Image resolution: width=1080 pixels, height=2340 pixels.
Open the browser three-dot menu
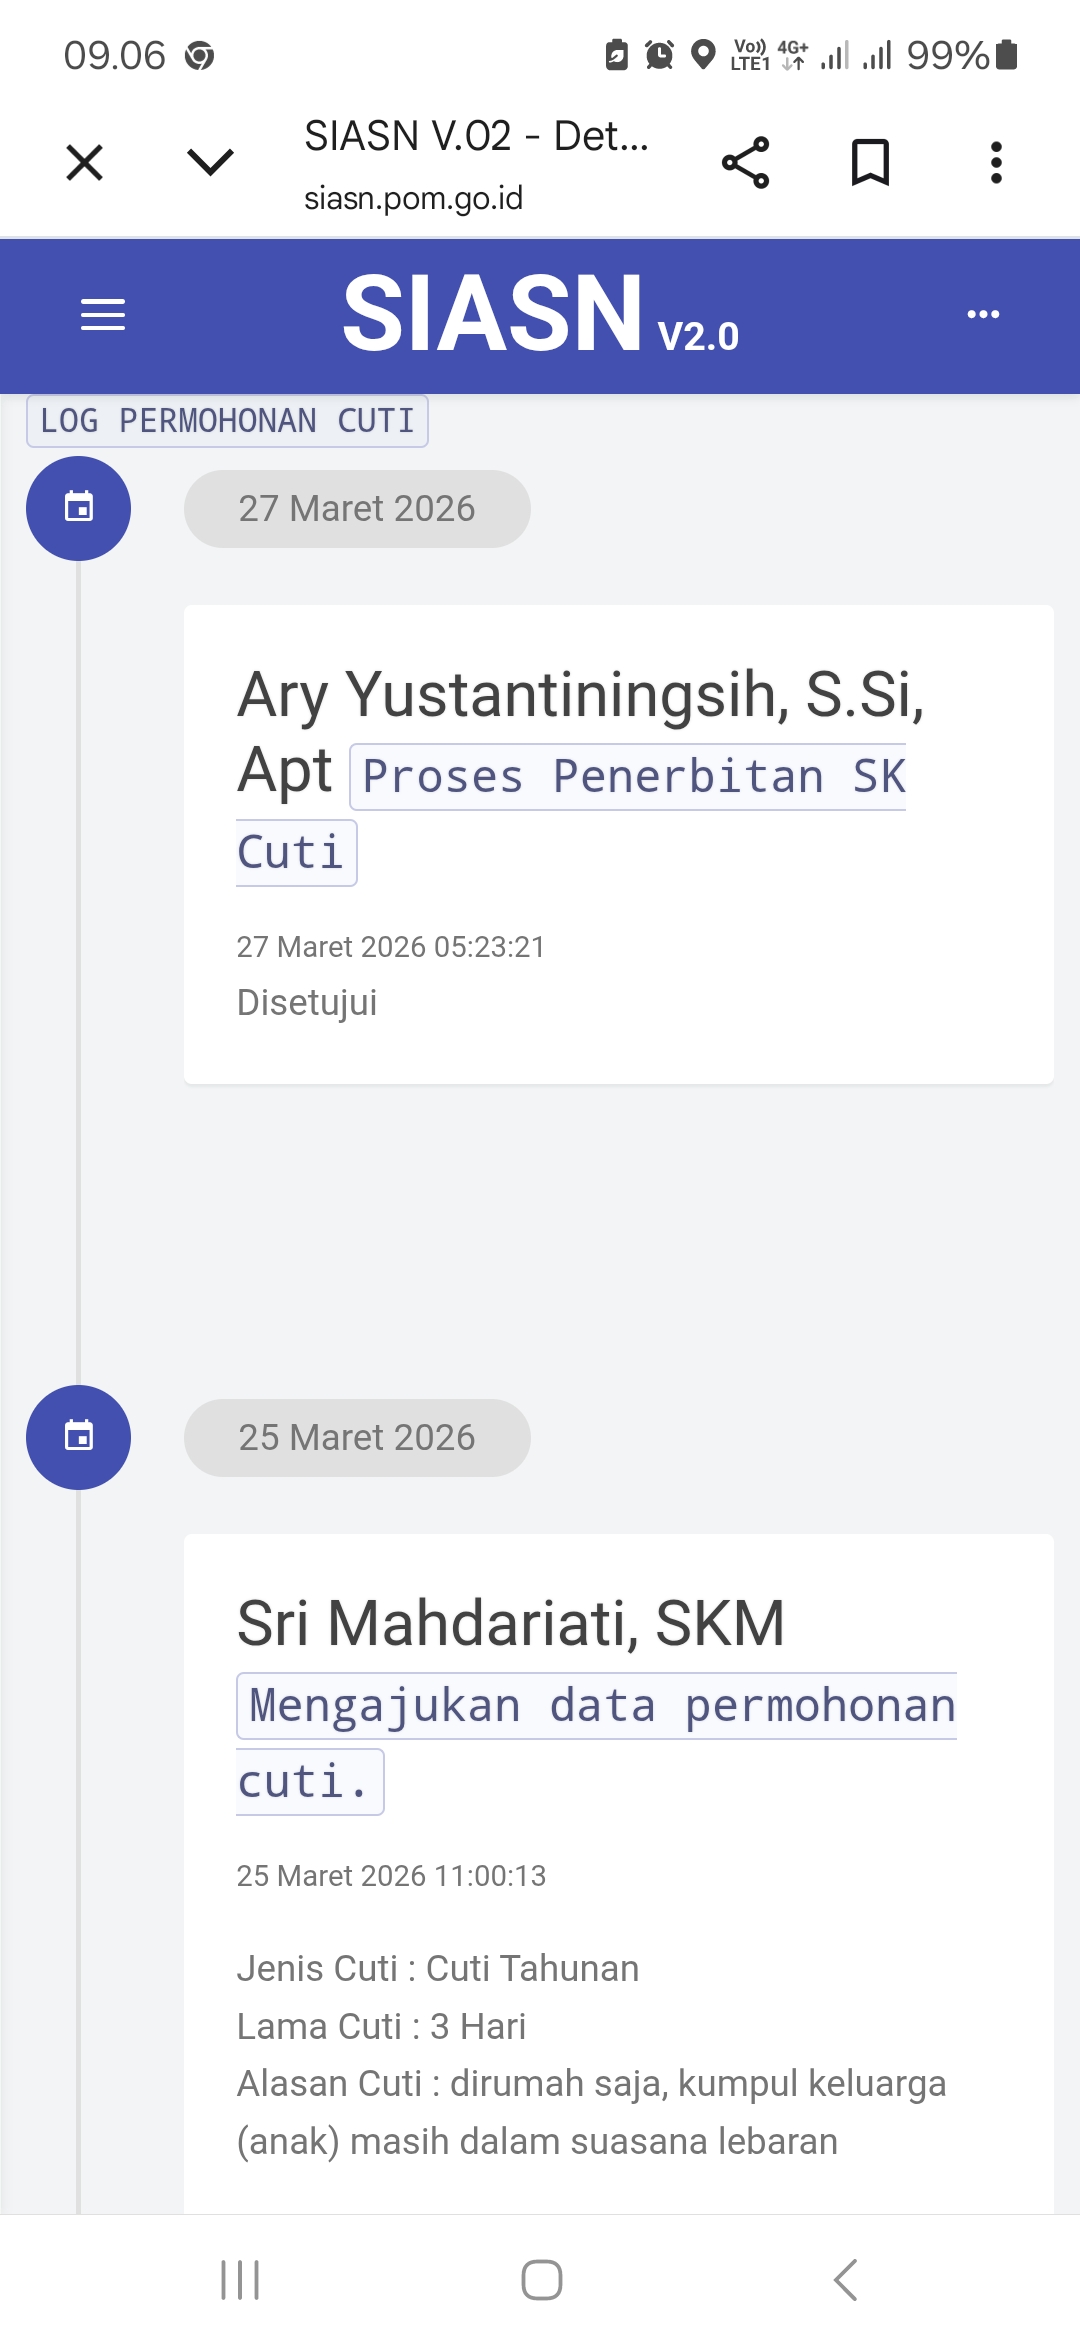(x=996, y=162)
